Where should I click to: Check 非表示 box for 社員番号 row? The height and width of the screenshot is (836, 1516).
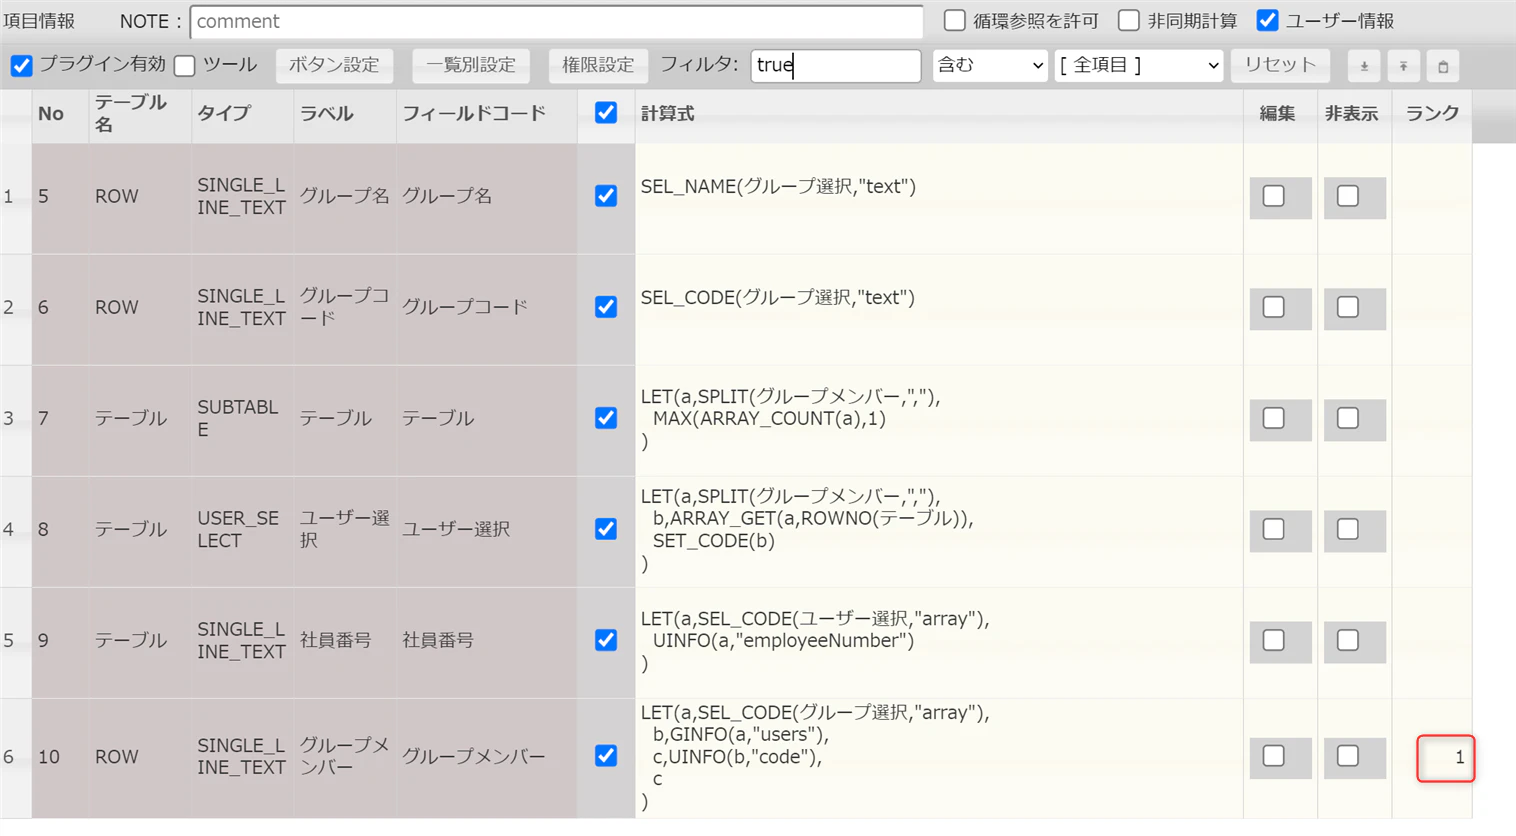pyautogui.click(x=1348, y=640)
